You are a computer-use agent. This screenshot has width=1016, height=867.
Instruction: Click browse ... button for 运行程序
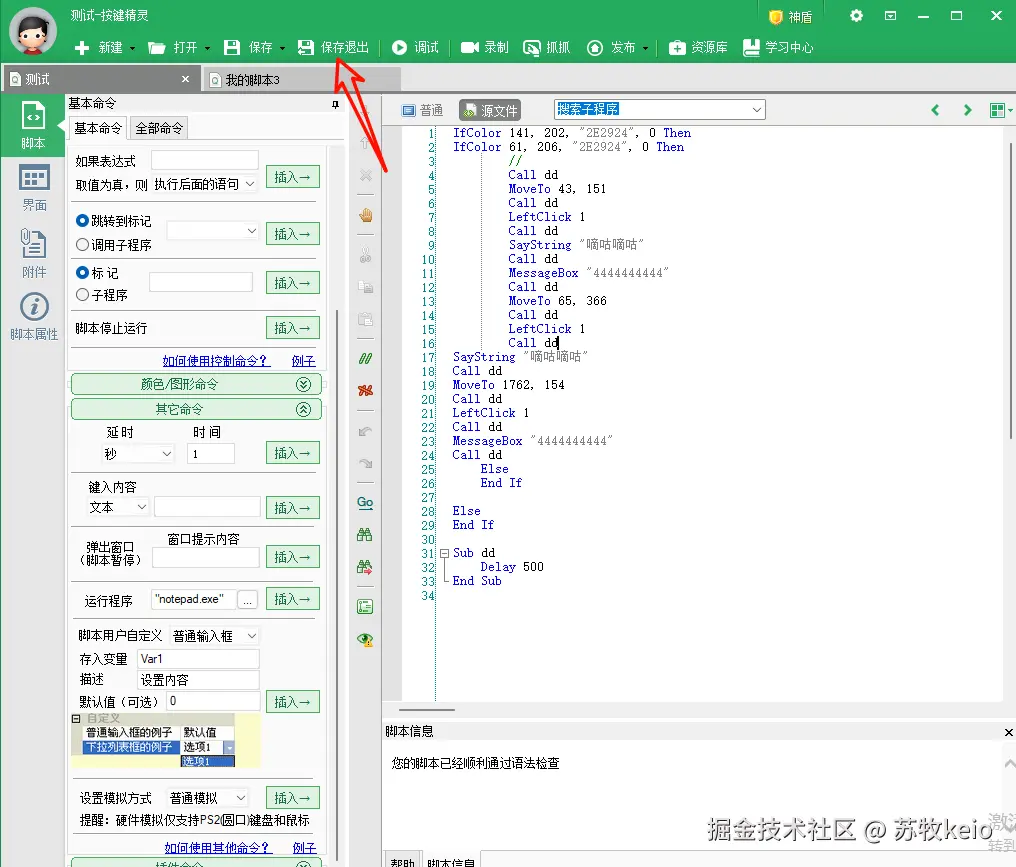point(247,600)
